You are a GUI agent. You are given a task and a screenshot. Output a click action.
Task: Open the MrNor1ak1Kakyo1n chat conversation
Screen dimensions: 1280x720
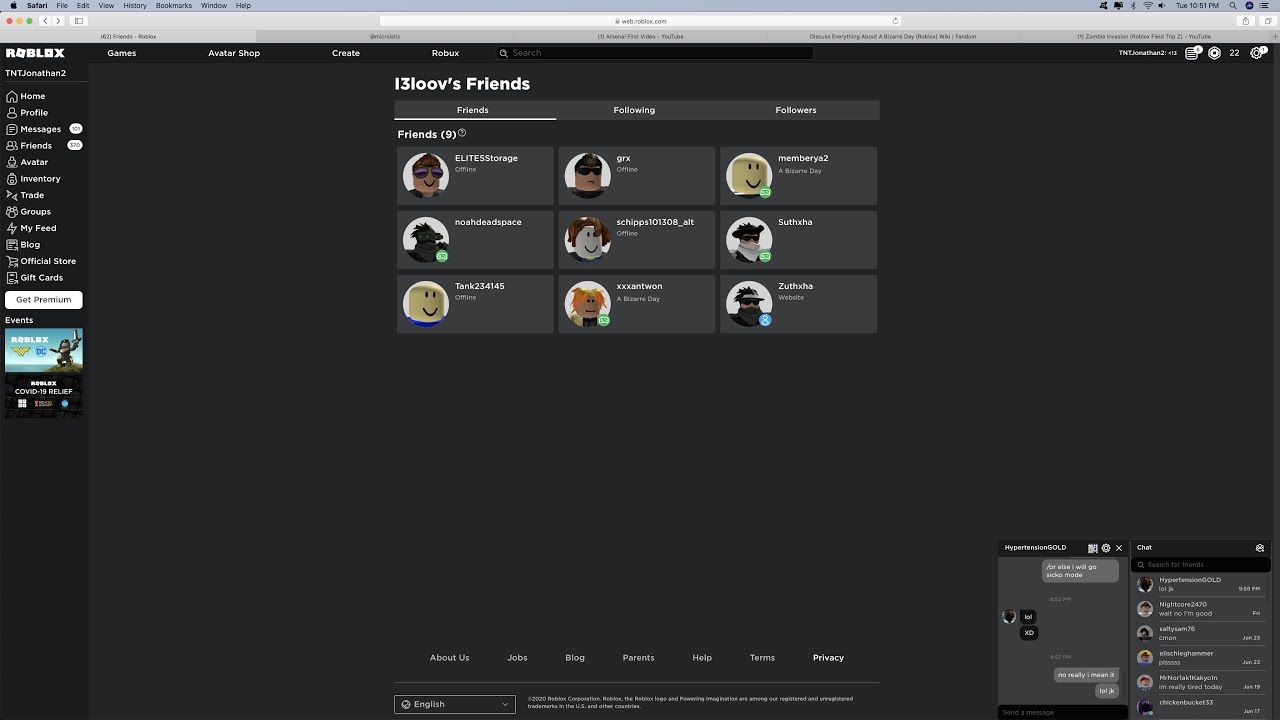click(x=1201, y=682)
